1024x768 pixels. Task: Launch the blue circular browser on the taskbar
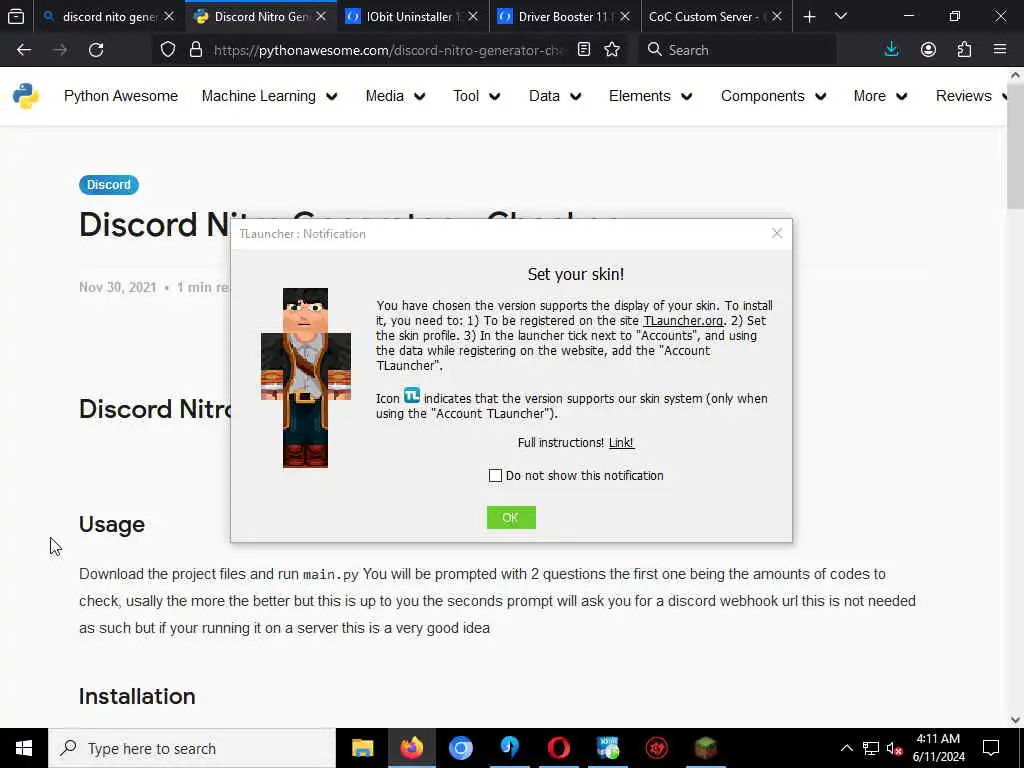coord(460,748)
